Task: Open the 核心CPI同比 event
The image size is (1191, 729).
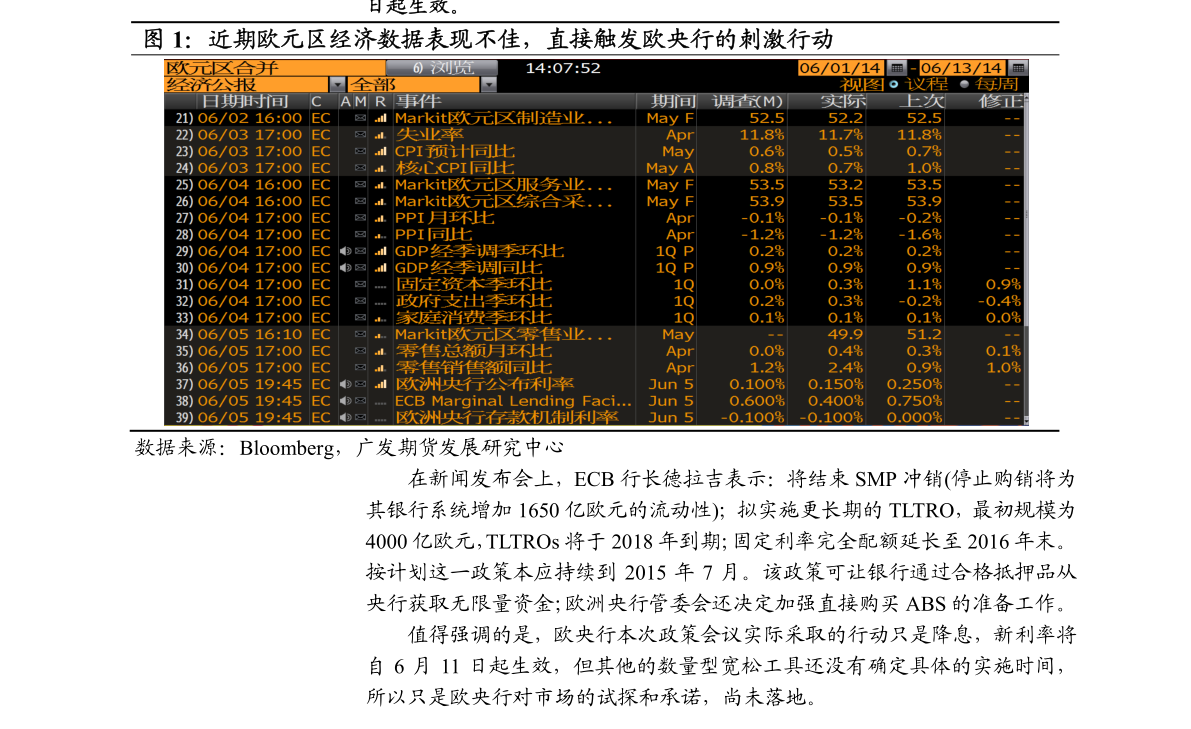Action: tap(454, 169)
